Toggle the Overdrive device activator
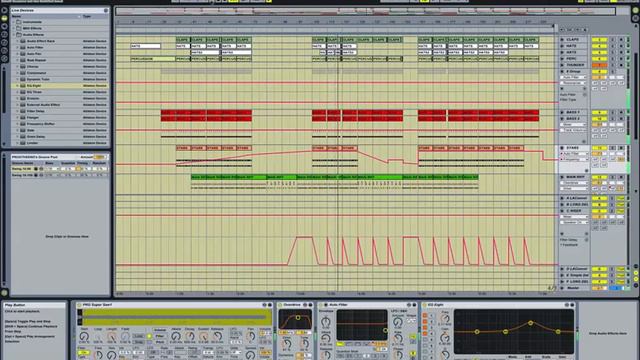The height and width of the screenshot is (360, 640). [280, 305]
